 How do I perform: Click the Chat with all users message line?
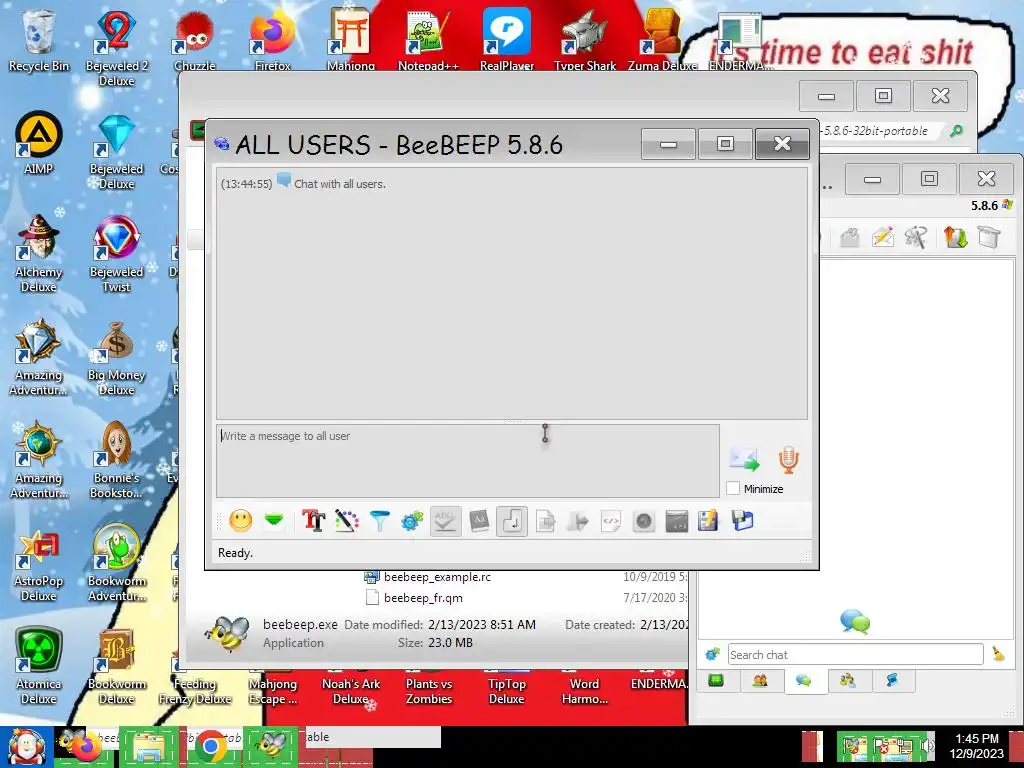(340, 184)
